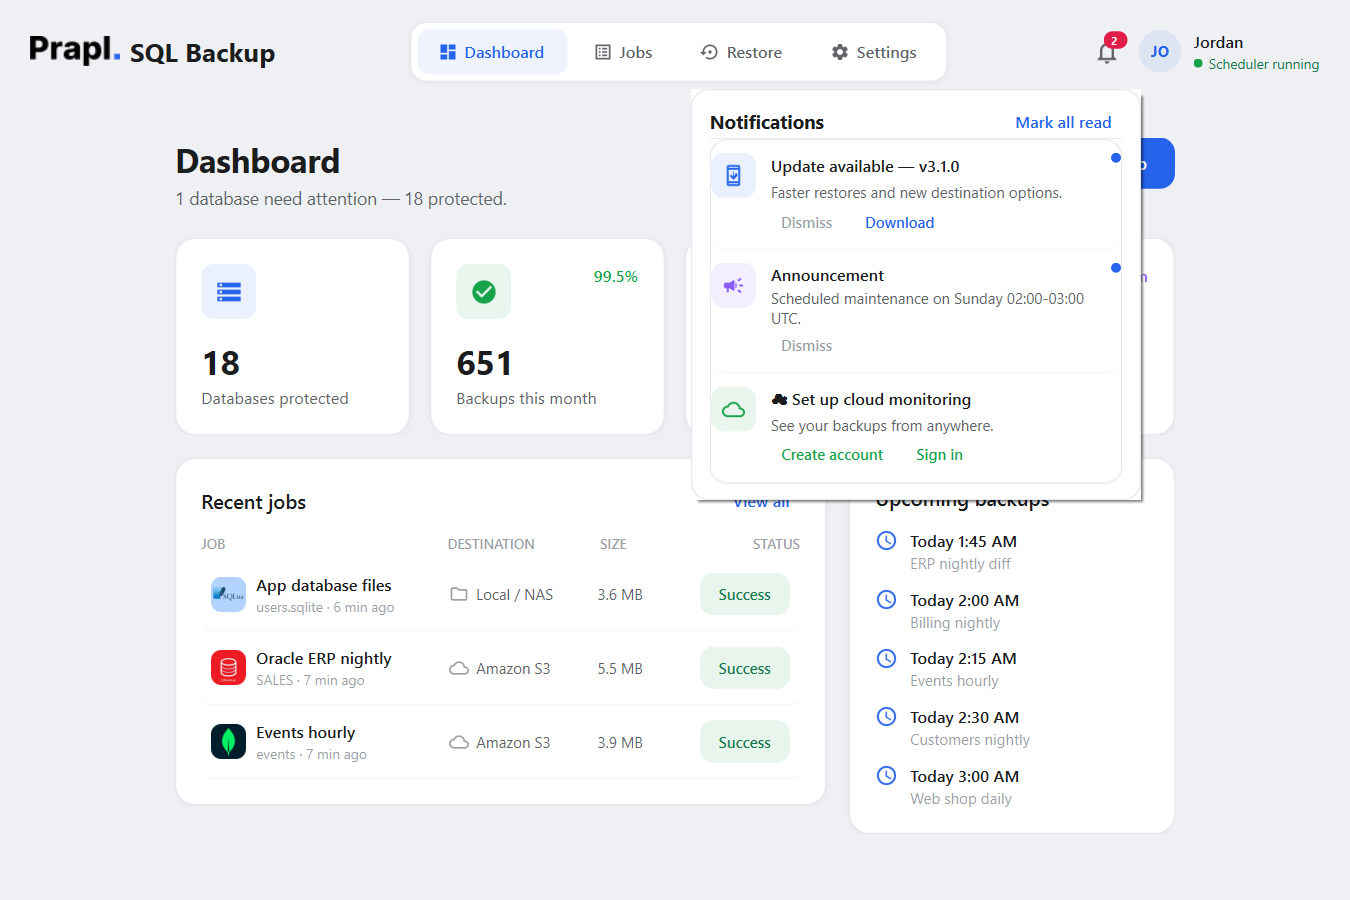Select the Dashboard tab
Image resolution: width=1350 pixels, height=900 pixels.
point(492,52)
